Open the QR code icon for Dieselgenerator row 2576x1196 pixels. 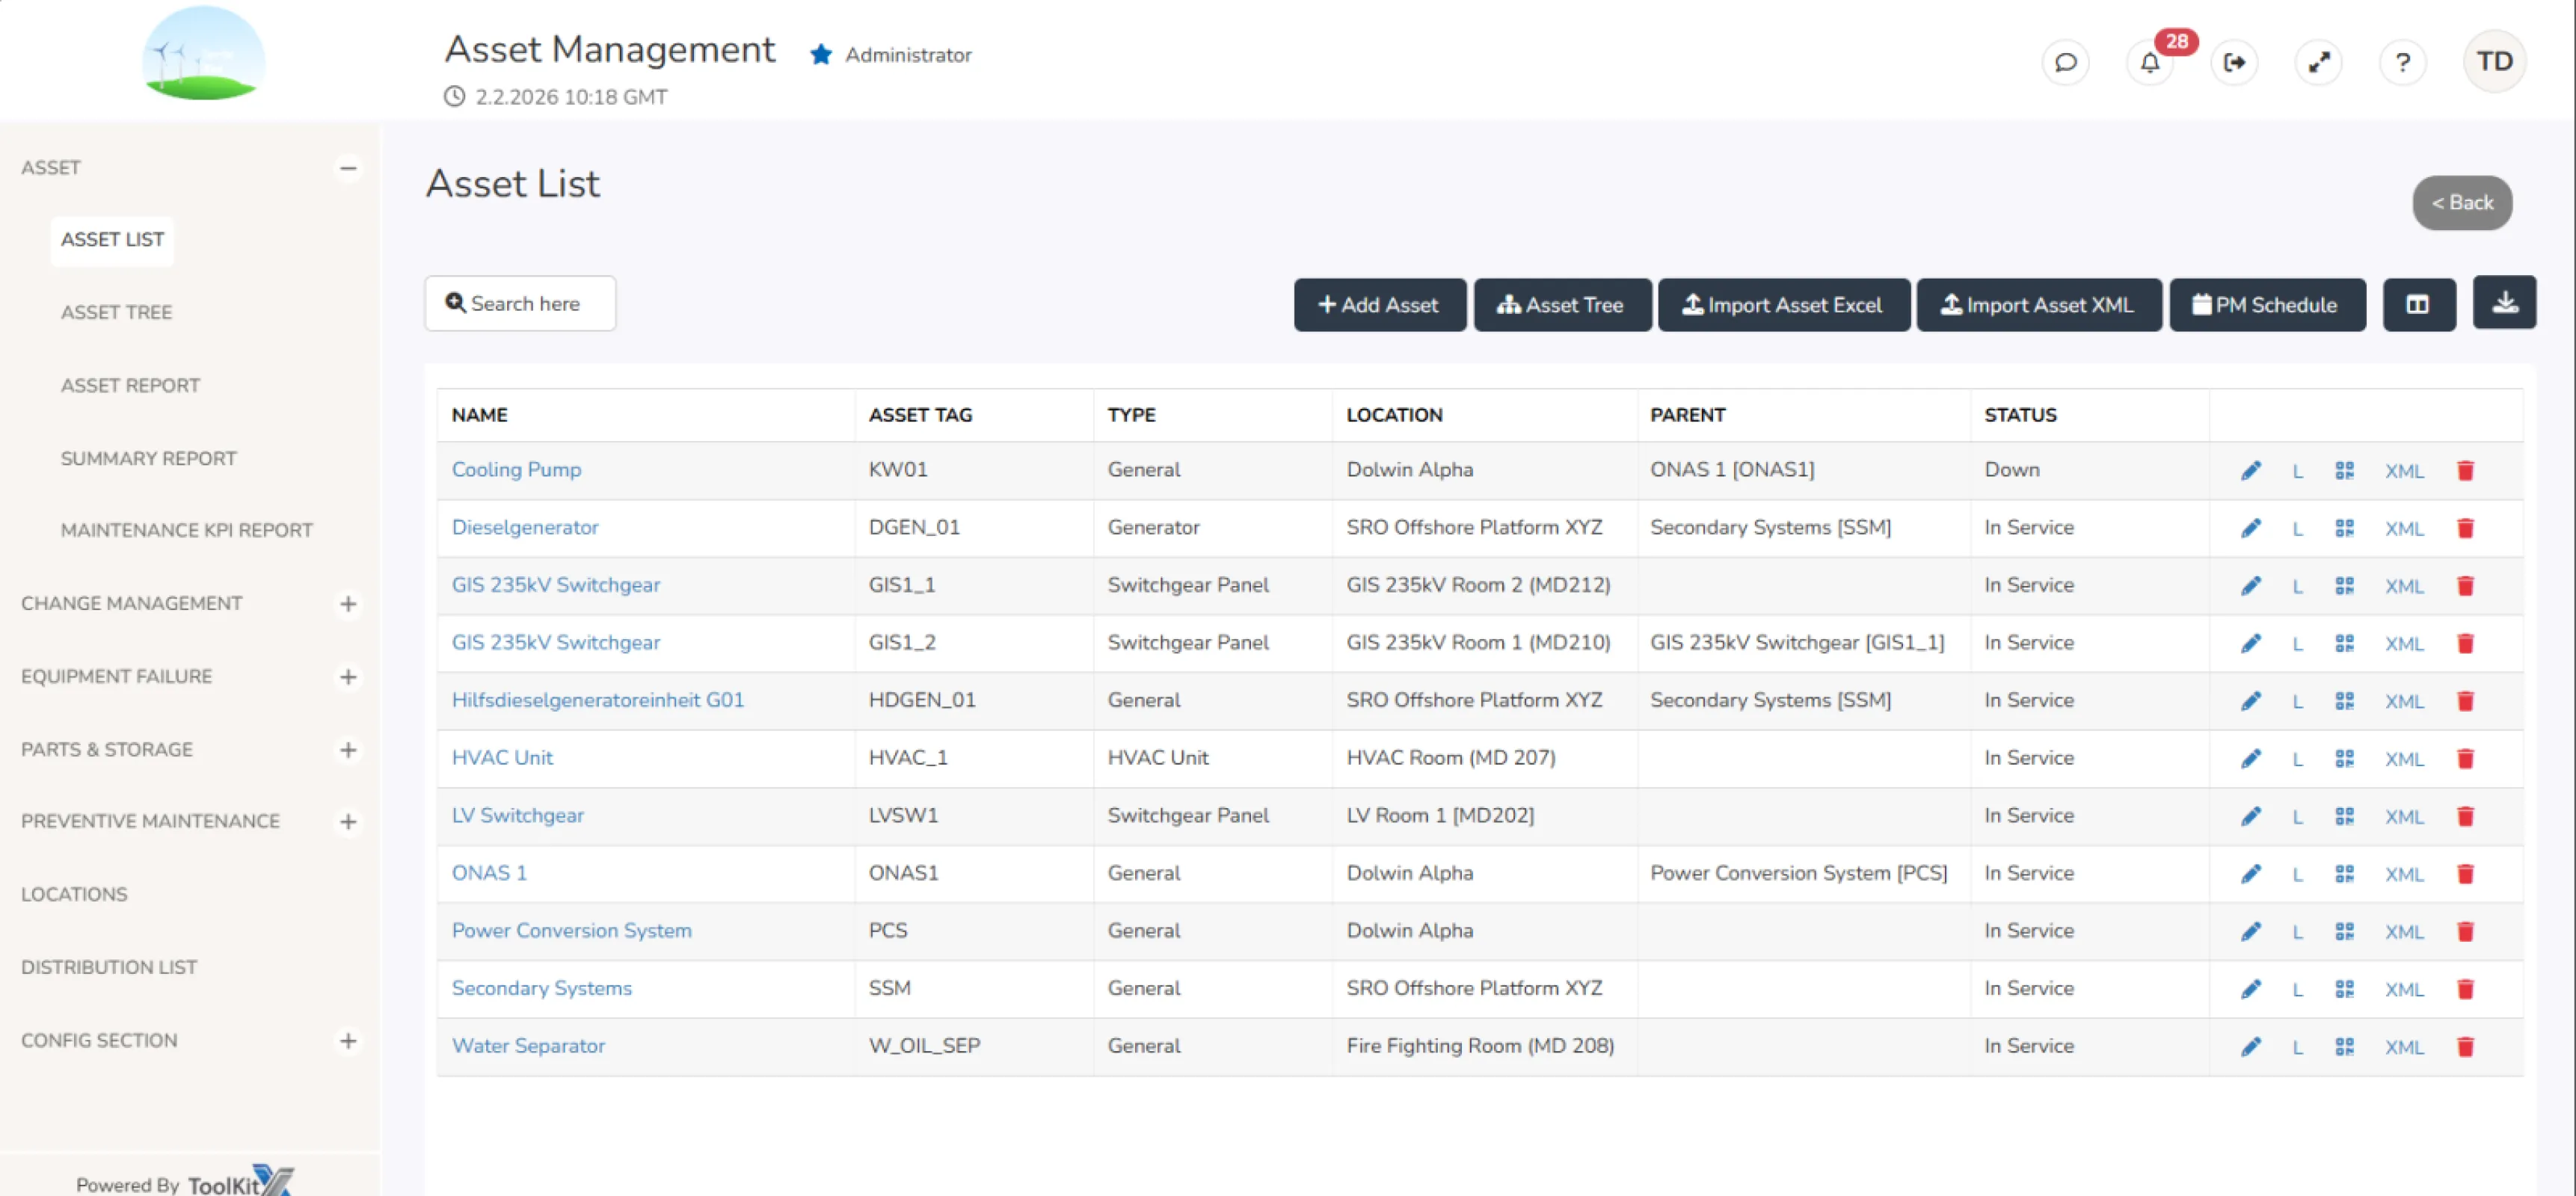click(x=2345, y=528)
